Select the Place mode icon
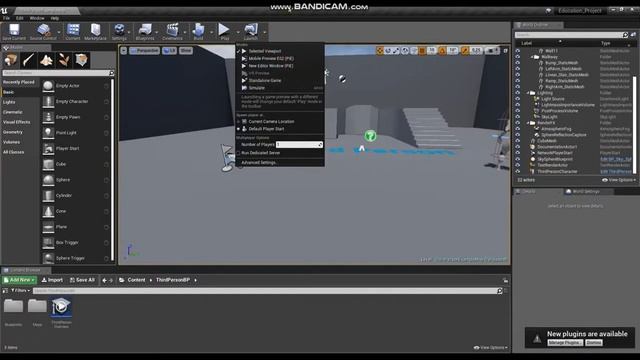Screen dimensions: 640x360 tap(11, 60)
